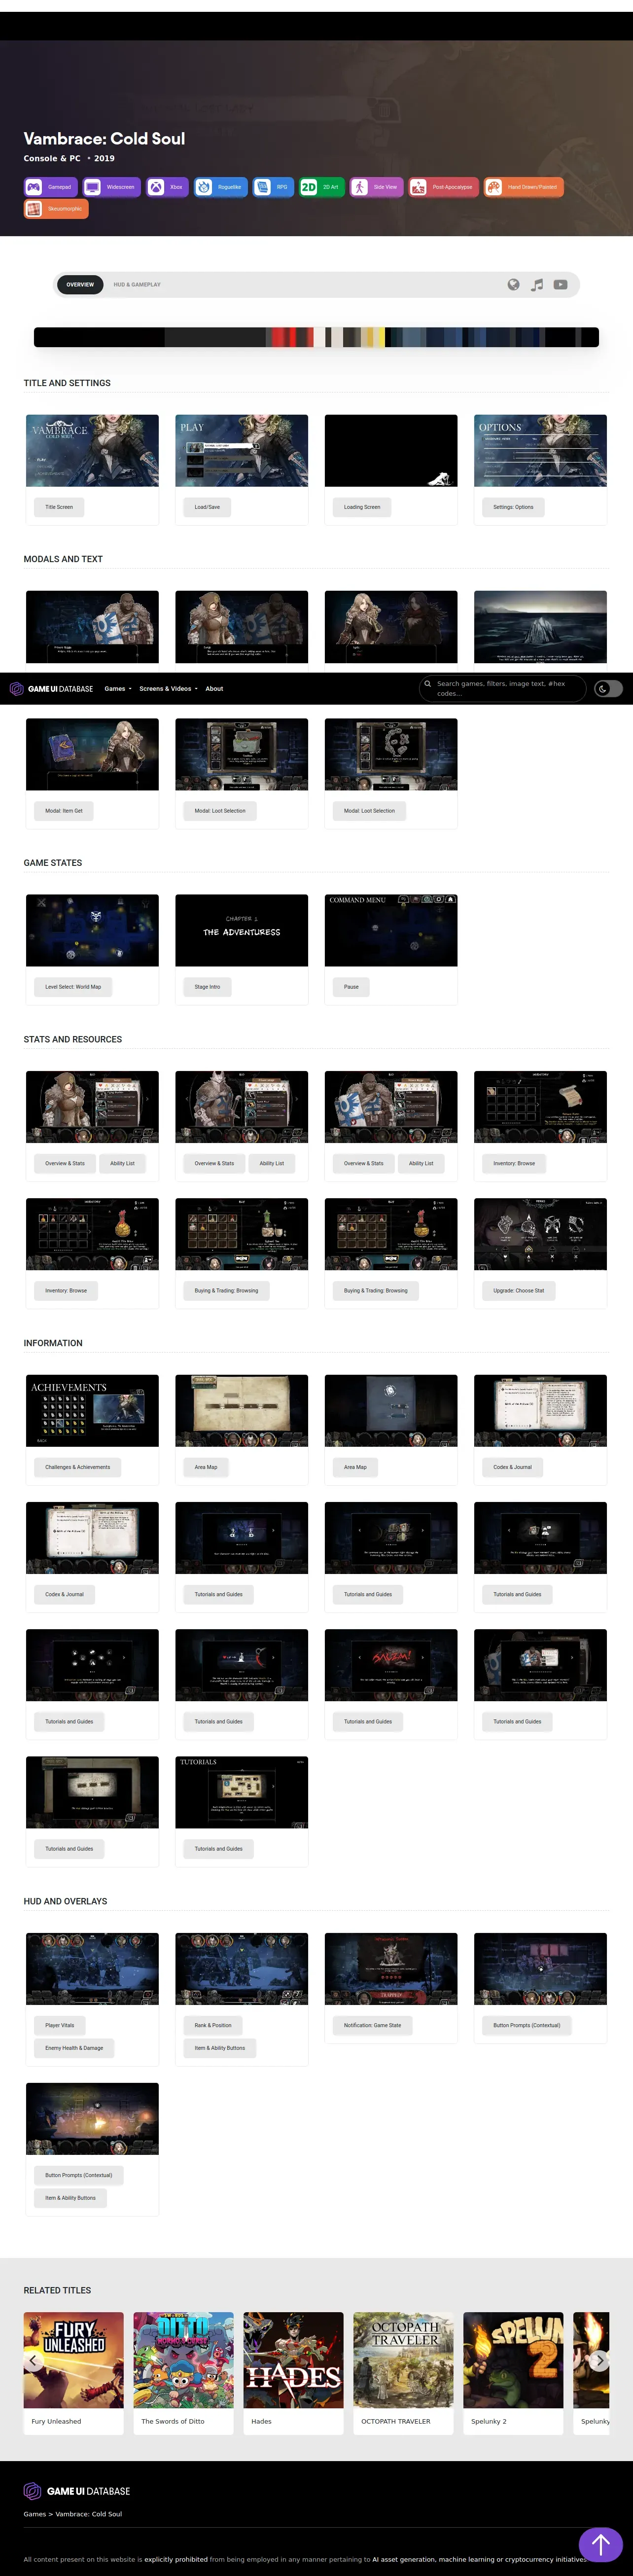Open the Achievements screenshot thumbnail
633x2576 pixels.
92,1411
